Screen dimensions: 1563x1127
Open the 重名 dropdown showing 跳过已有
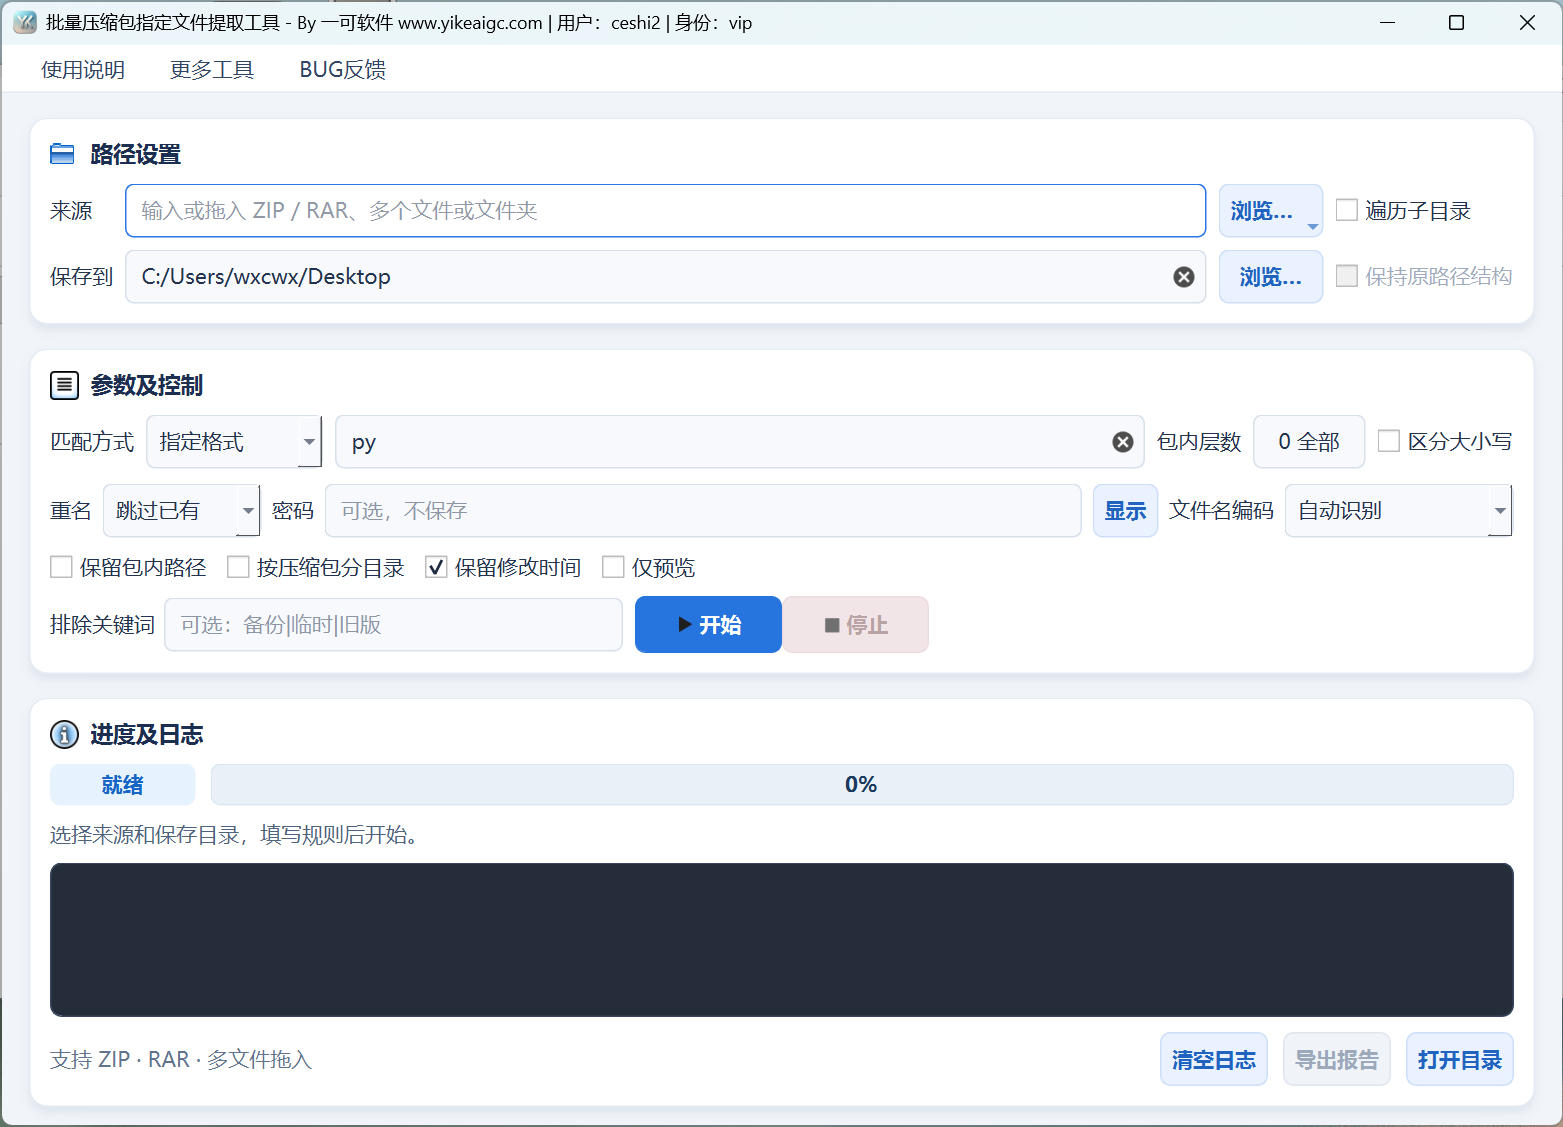[x=181, y=511]
